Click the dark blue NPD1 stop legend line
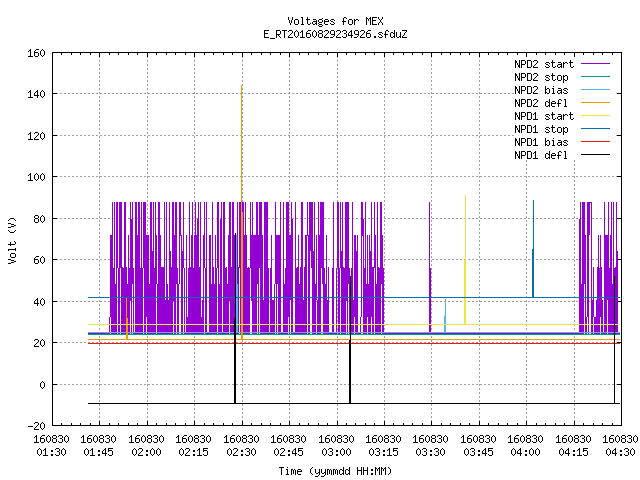Viewport: 640px width, 480px height. click(595, 129)
